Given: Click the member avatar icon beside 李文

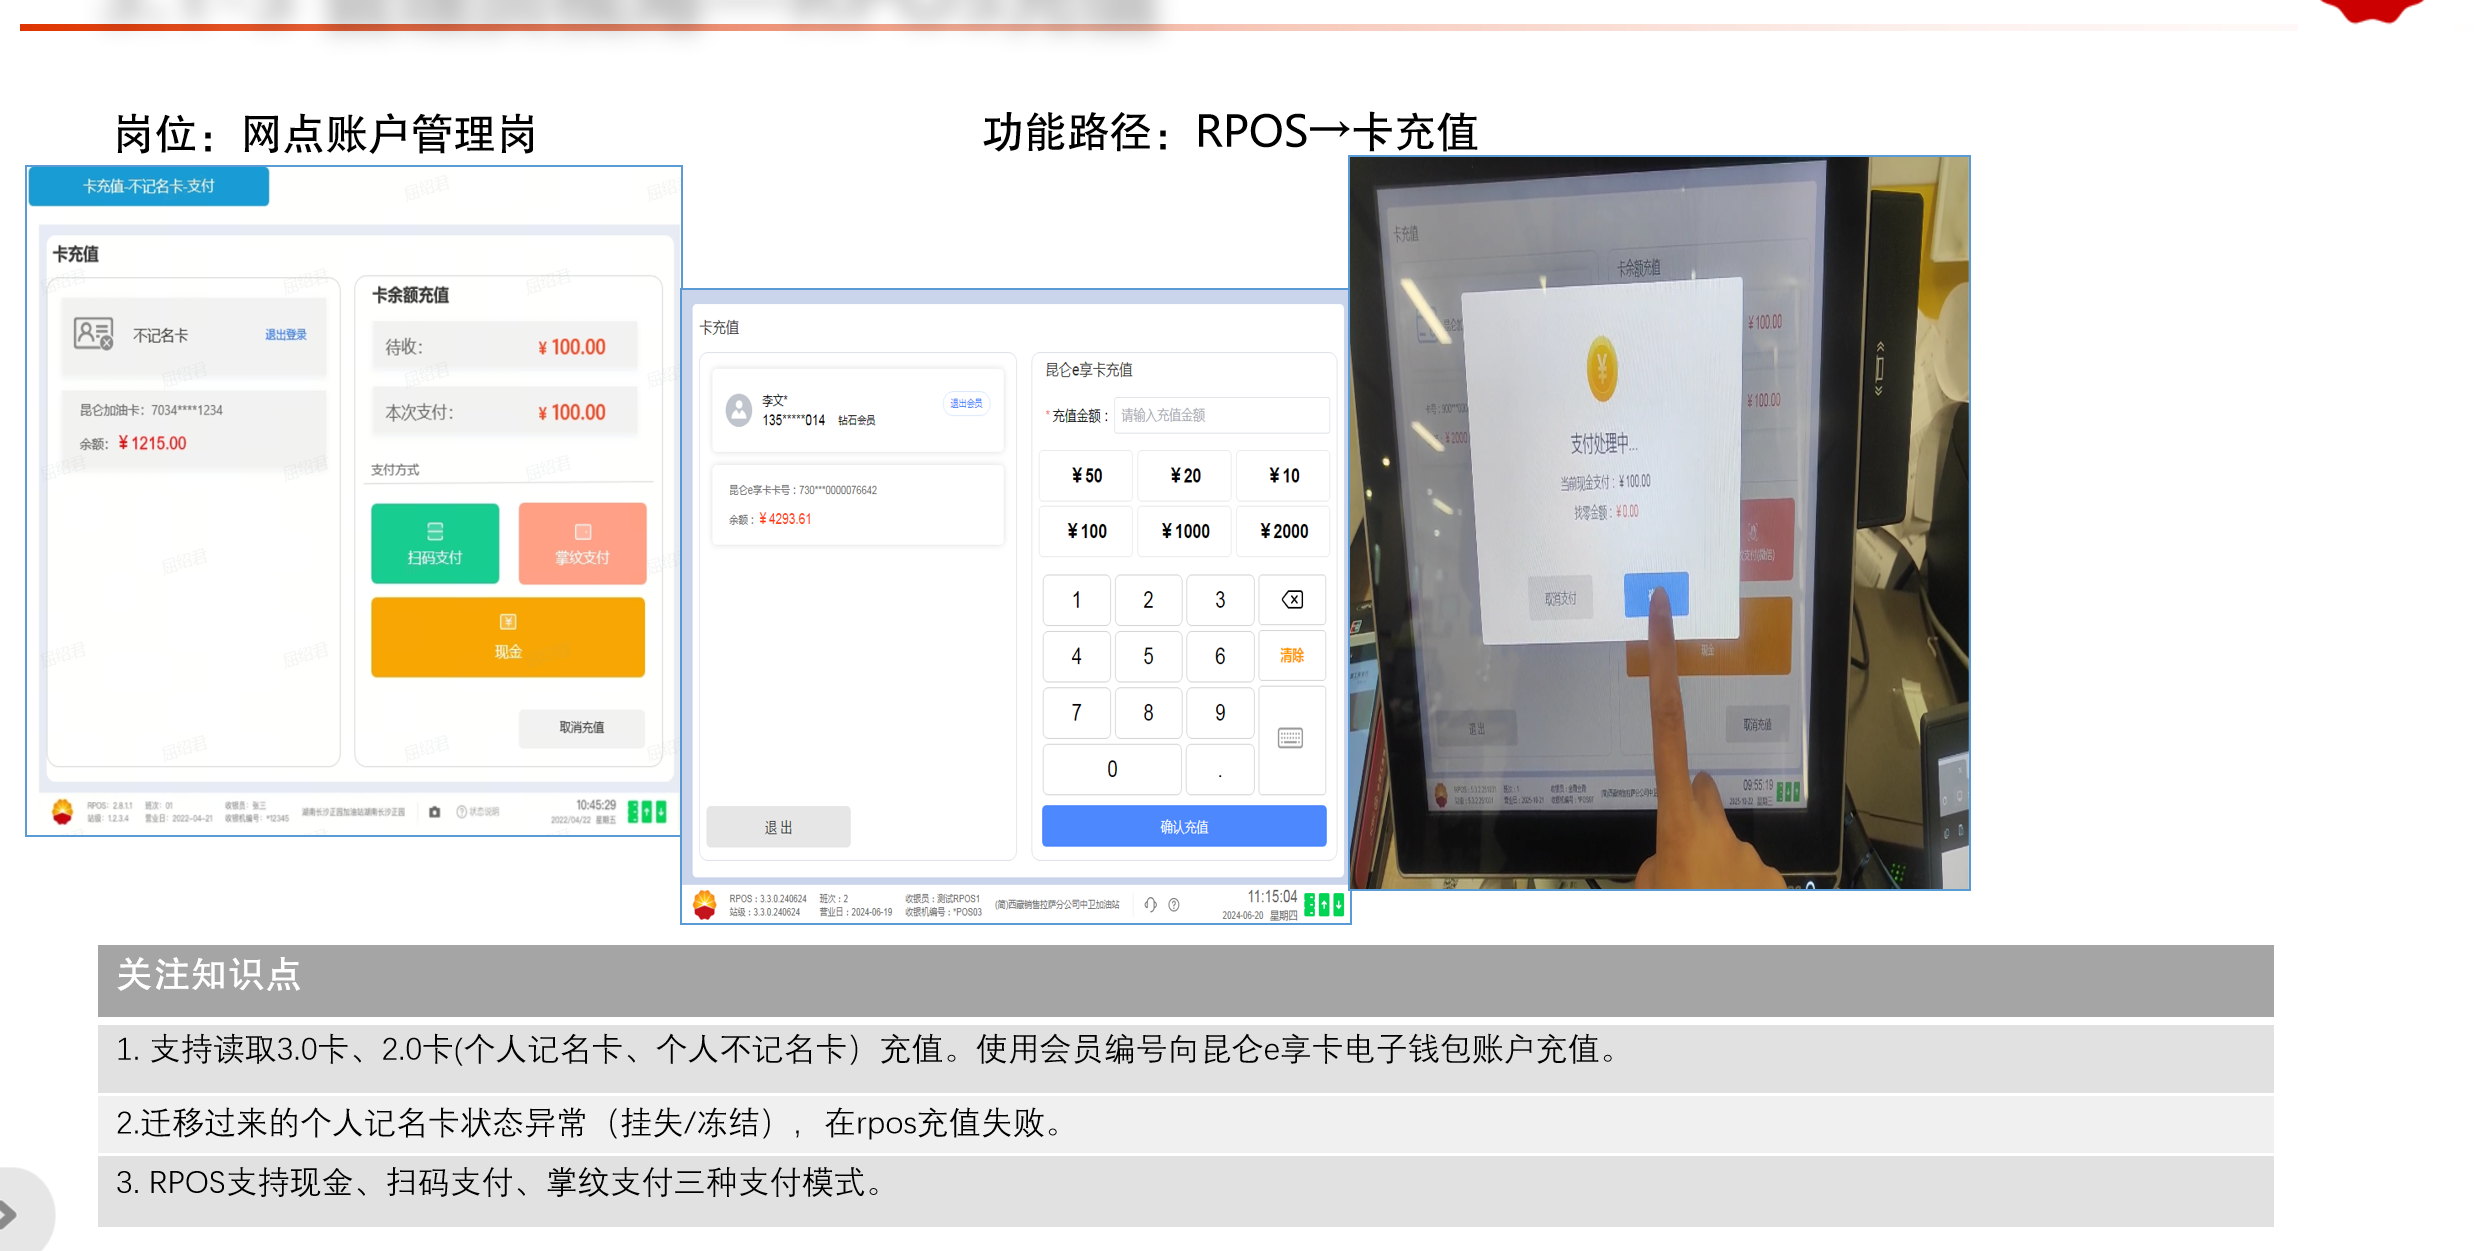Looking at the screenshot, I should (739, 409).
